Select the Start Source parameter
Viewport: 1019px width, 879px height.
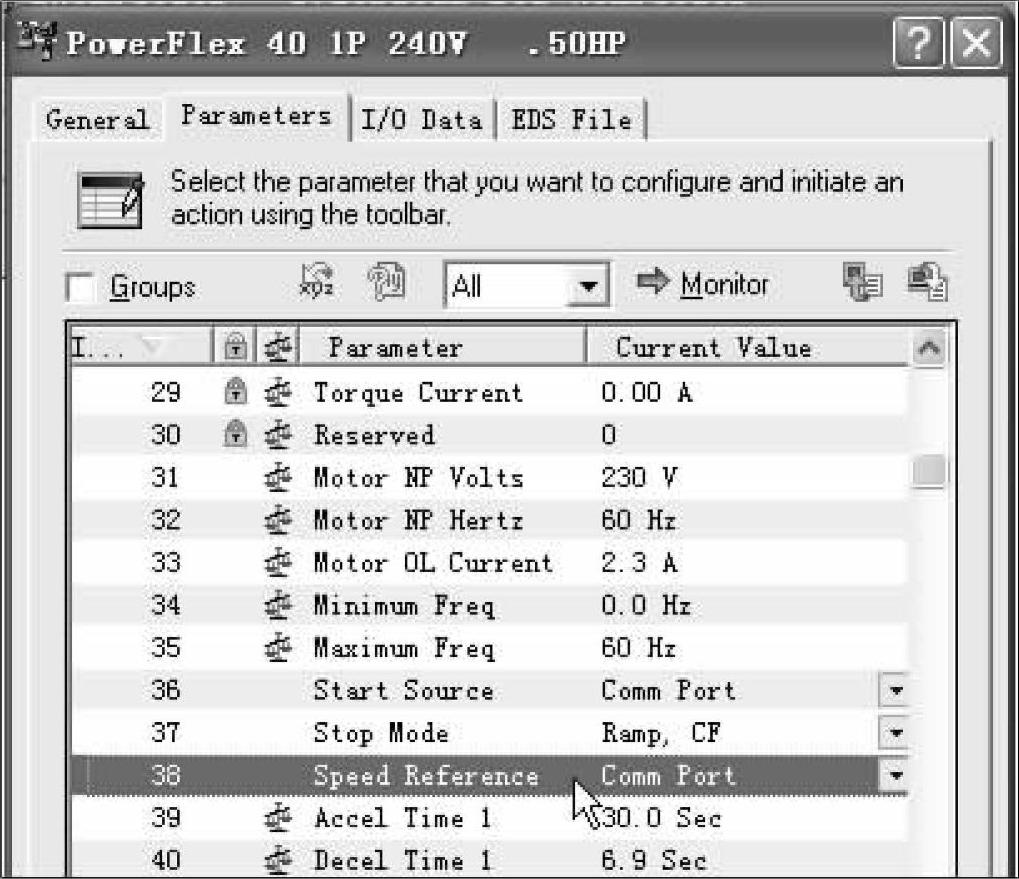point(403,690)
